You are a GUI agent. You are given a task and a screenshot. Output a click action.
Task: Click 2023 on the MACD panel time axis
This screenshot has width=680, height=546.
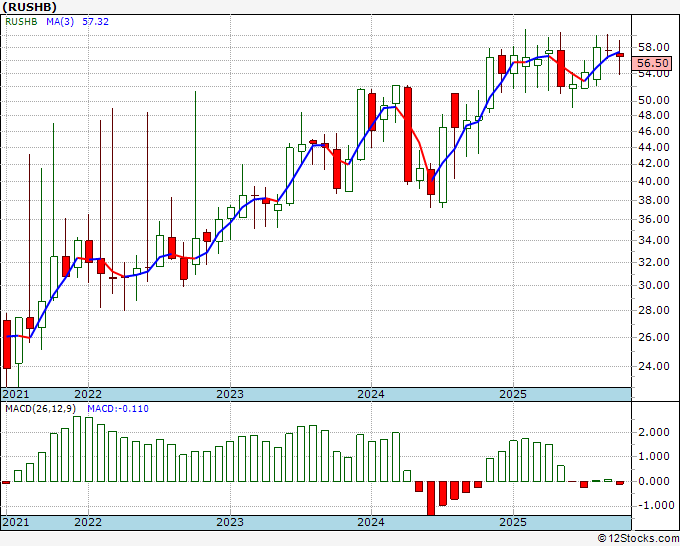point(230,522)
